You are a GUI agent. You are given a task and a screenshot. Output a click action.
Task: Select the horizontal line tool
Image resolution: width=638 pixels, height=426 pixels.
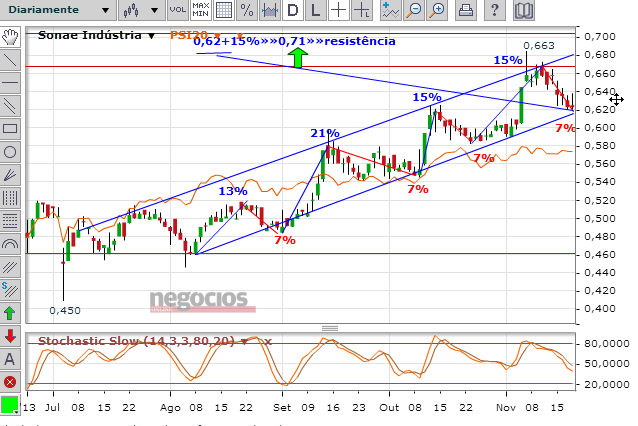pos(10,83)
